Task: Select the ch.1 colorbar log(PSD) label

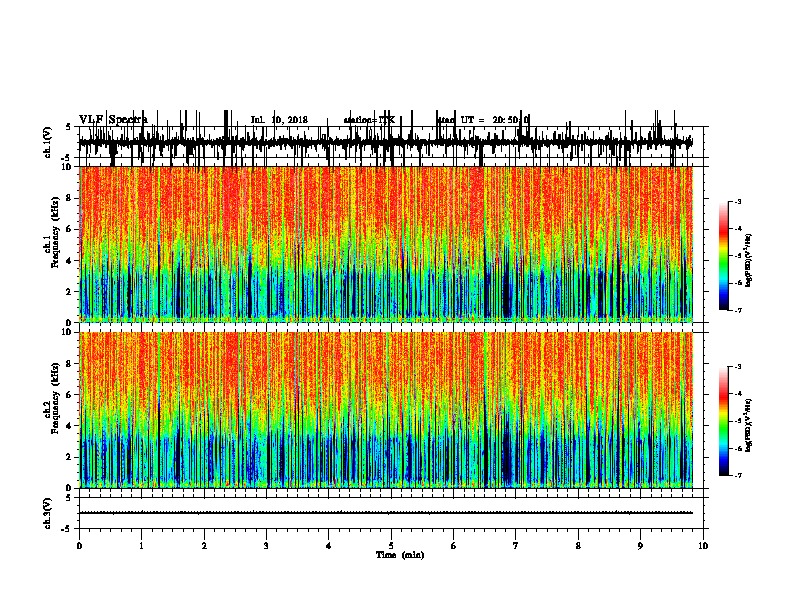Action: coord(748,260)
